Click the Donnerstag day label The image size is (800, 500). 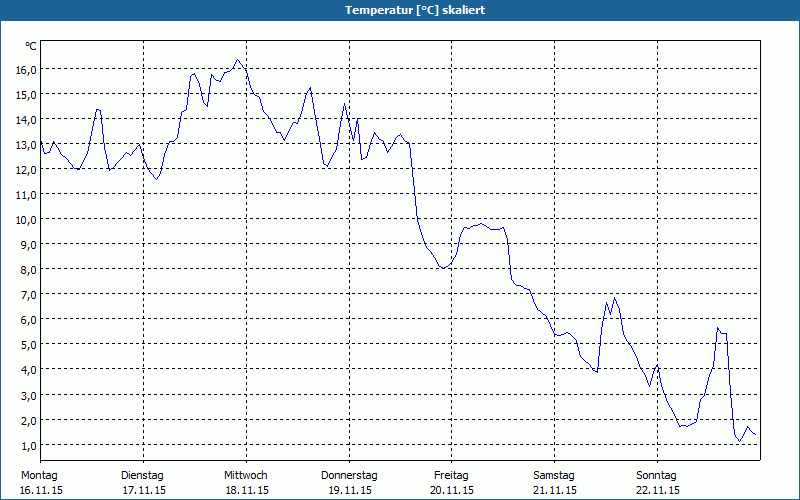tap(349, 475)
